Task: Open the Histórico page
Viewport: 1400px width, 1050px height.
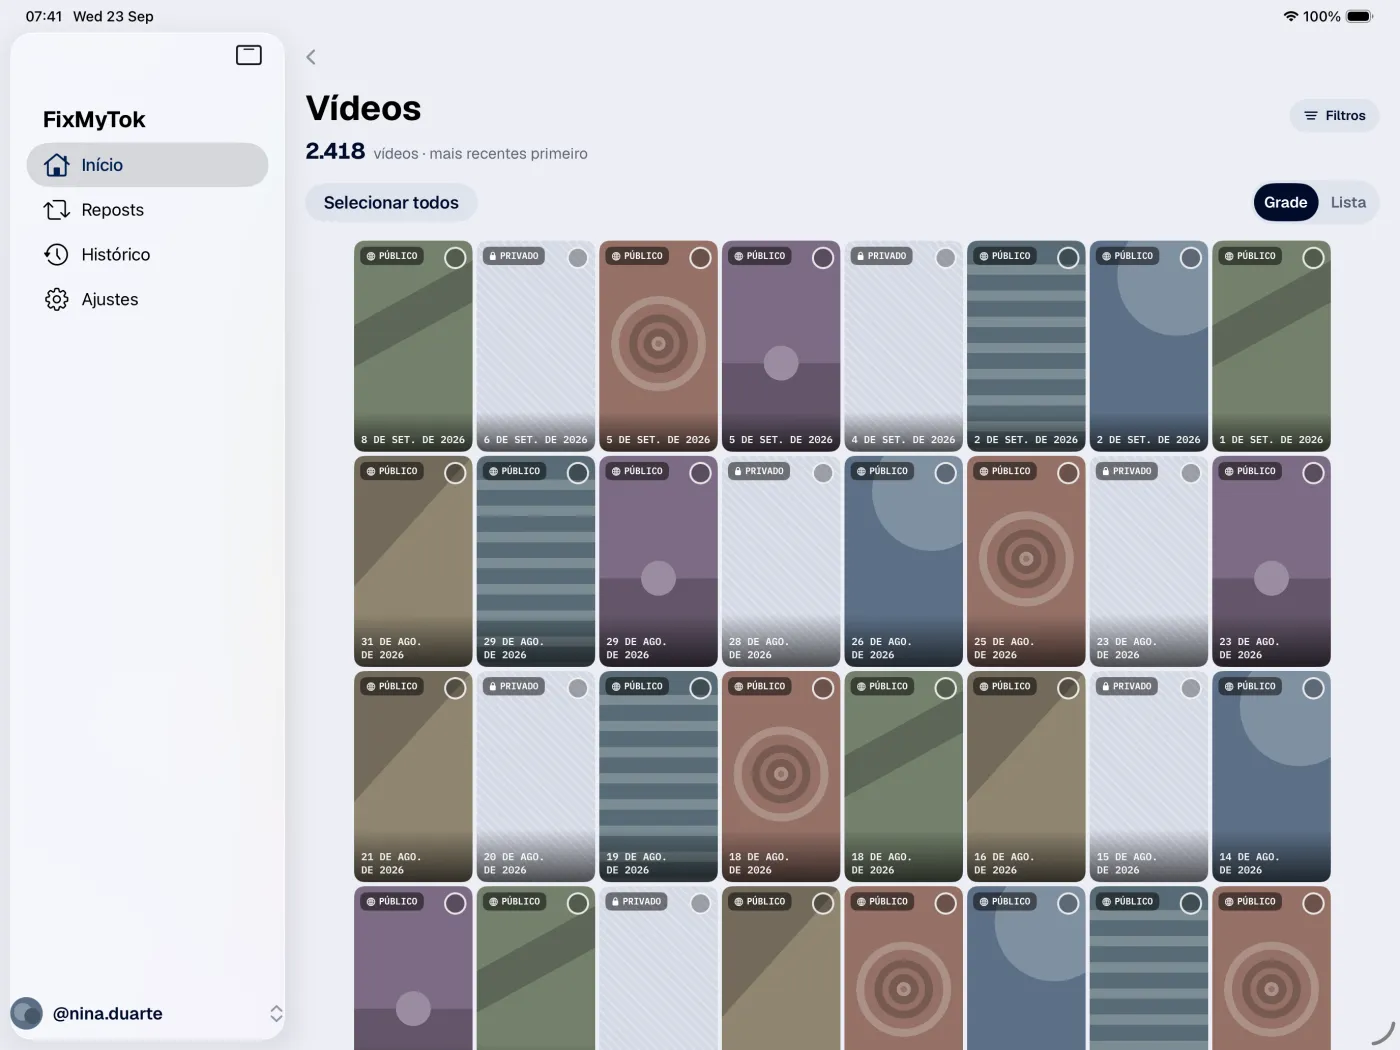Action: (x=147, y=255)
